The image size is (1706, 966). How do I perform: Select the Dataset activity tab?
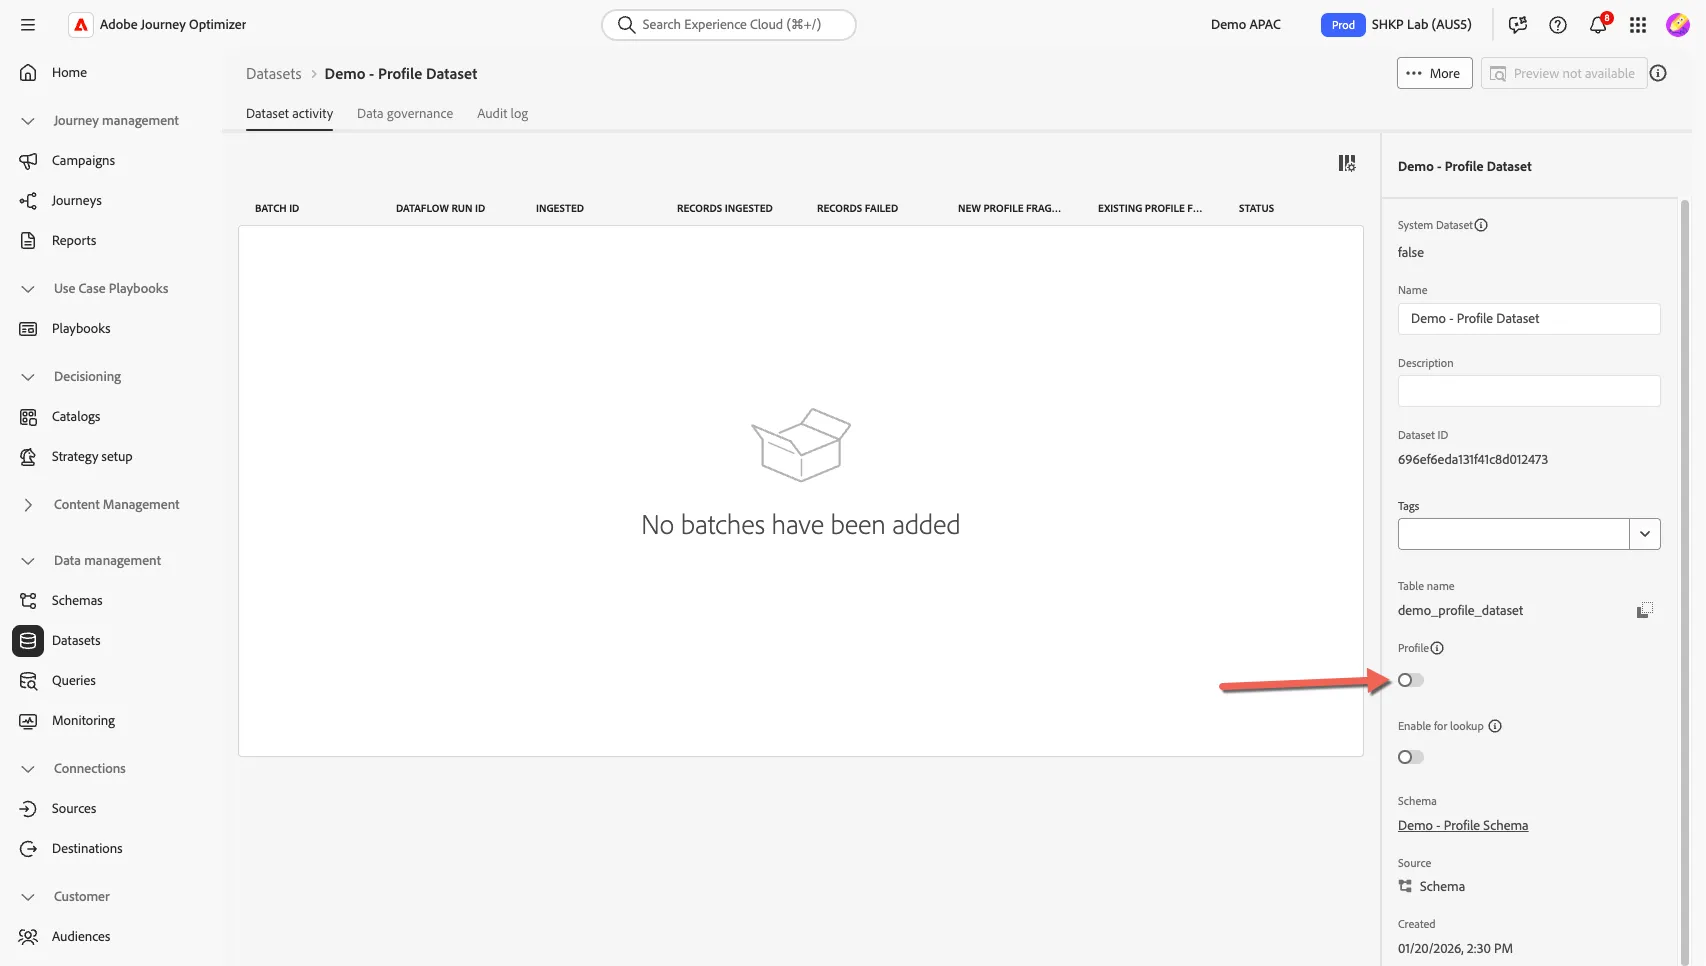(x=289, y=114)
